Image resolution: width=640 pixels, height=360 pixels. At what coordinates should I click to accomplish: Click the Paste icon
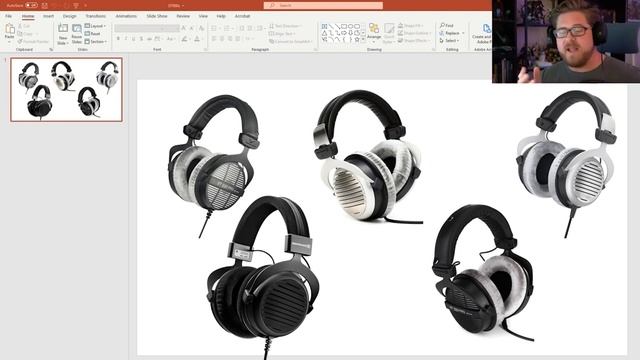pyautogui.click(x=10, y=29)
